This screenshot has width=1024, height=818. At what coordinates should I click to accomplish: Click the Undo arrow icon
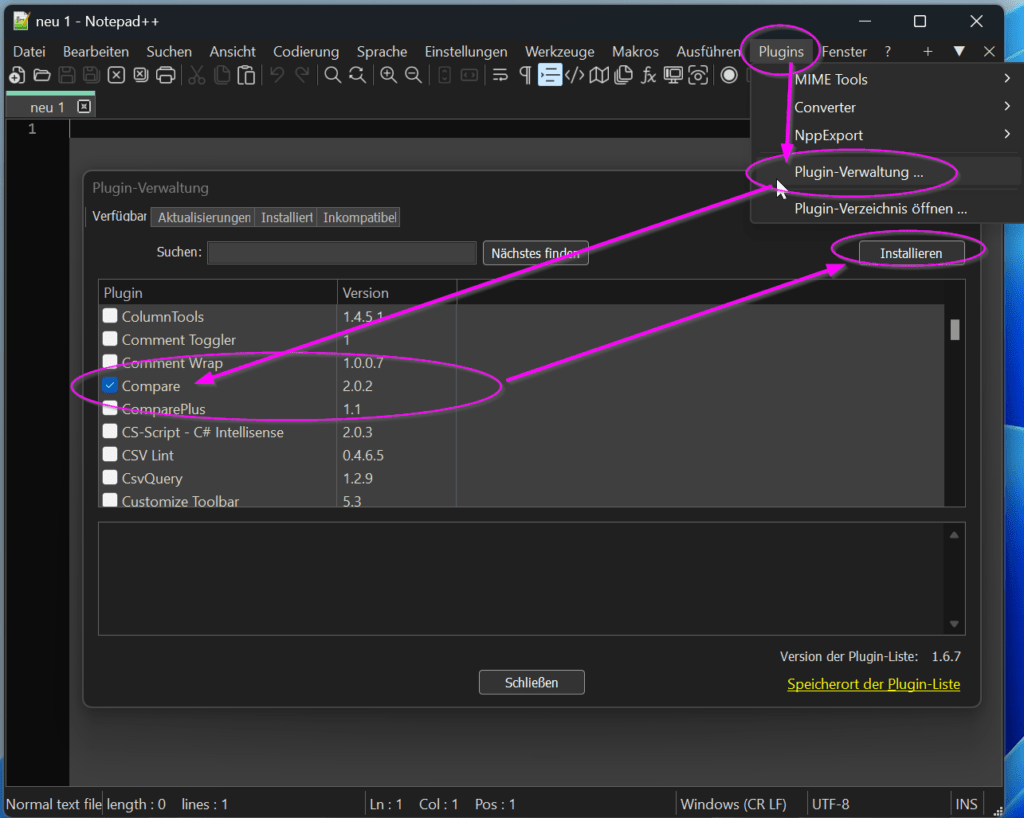(x=278, y=75)
